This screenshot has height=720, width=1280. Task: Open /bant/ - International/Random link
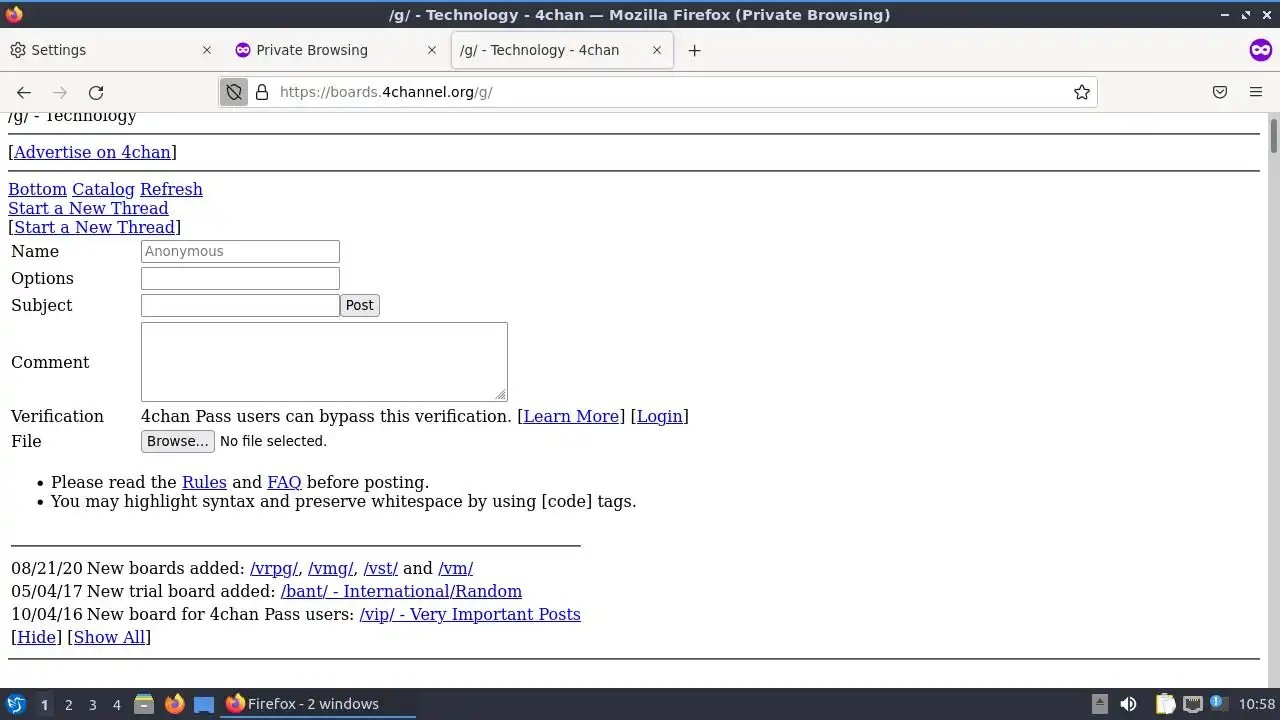tap(401, 591)
